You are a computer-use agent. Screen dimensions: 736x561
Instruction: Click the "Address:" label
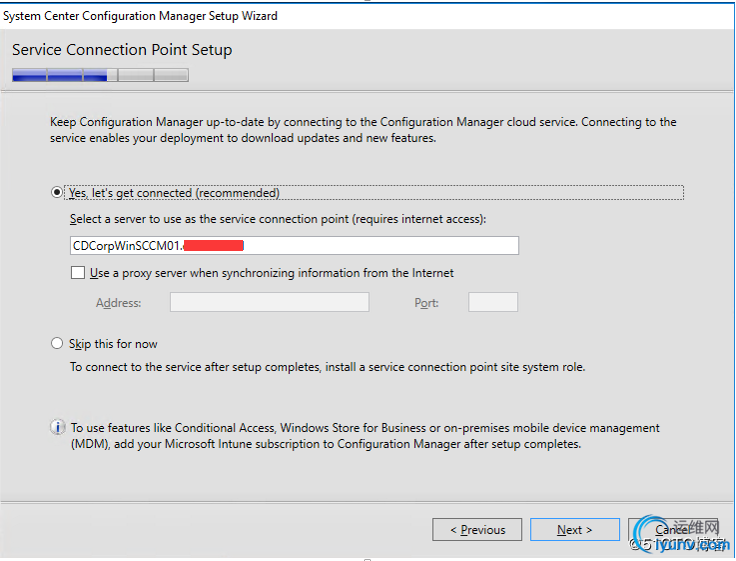pos(119,303)
